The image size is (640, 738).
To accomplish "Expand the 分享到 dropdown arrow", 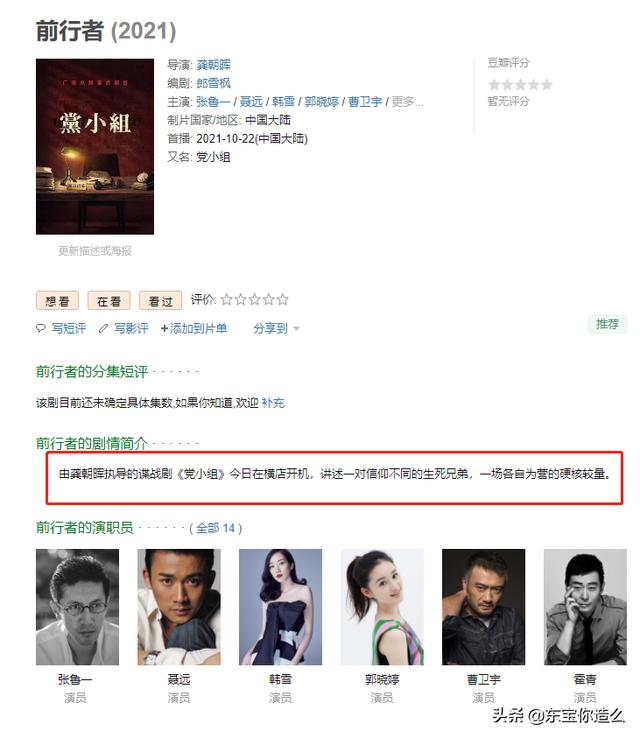I will tap(296, 329).
